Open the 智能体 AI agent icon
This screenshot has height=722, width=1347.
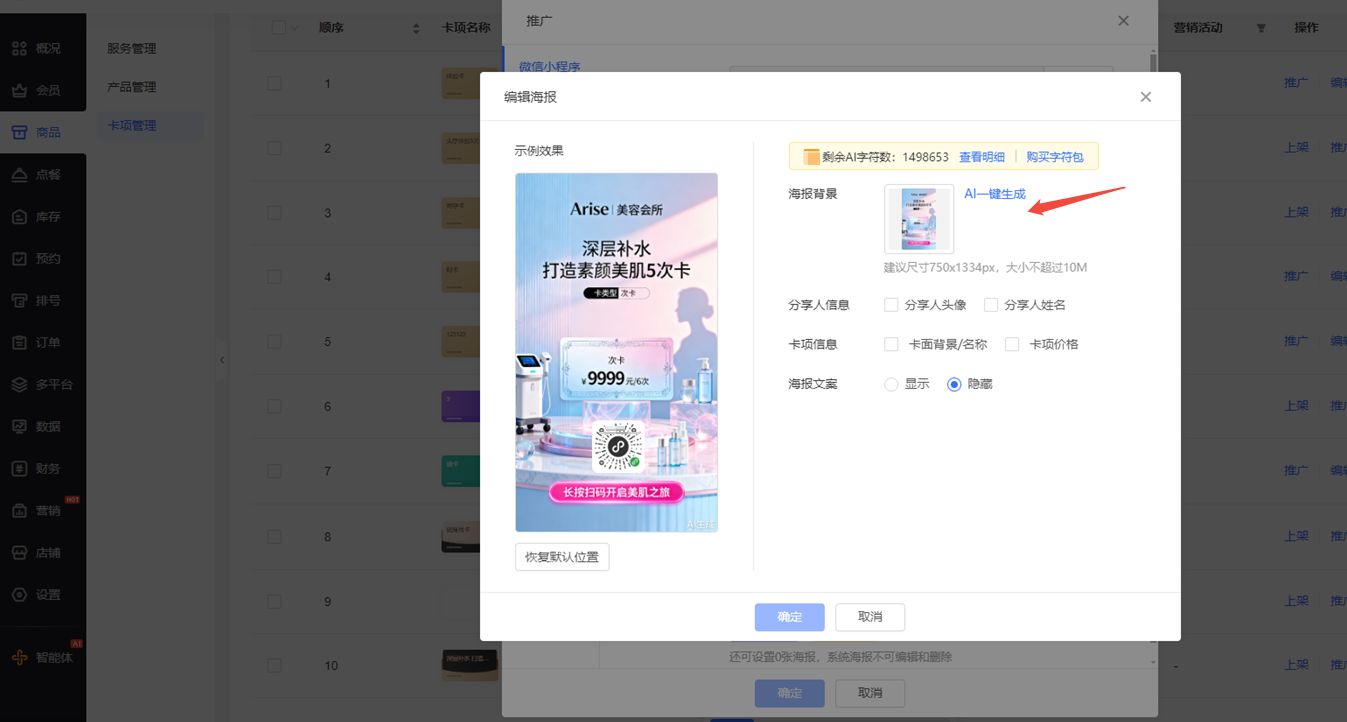pos(19,658)
